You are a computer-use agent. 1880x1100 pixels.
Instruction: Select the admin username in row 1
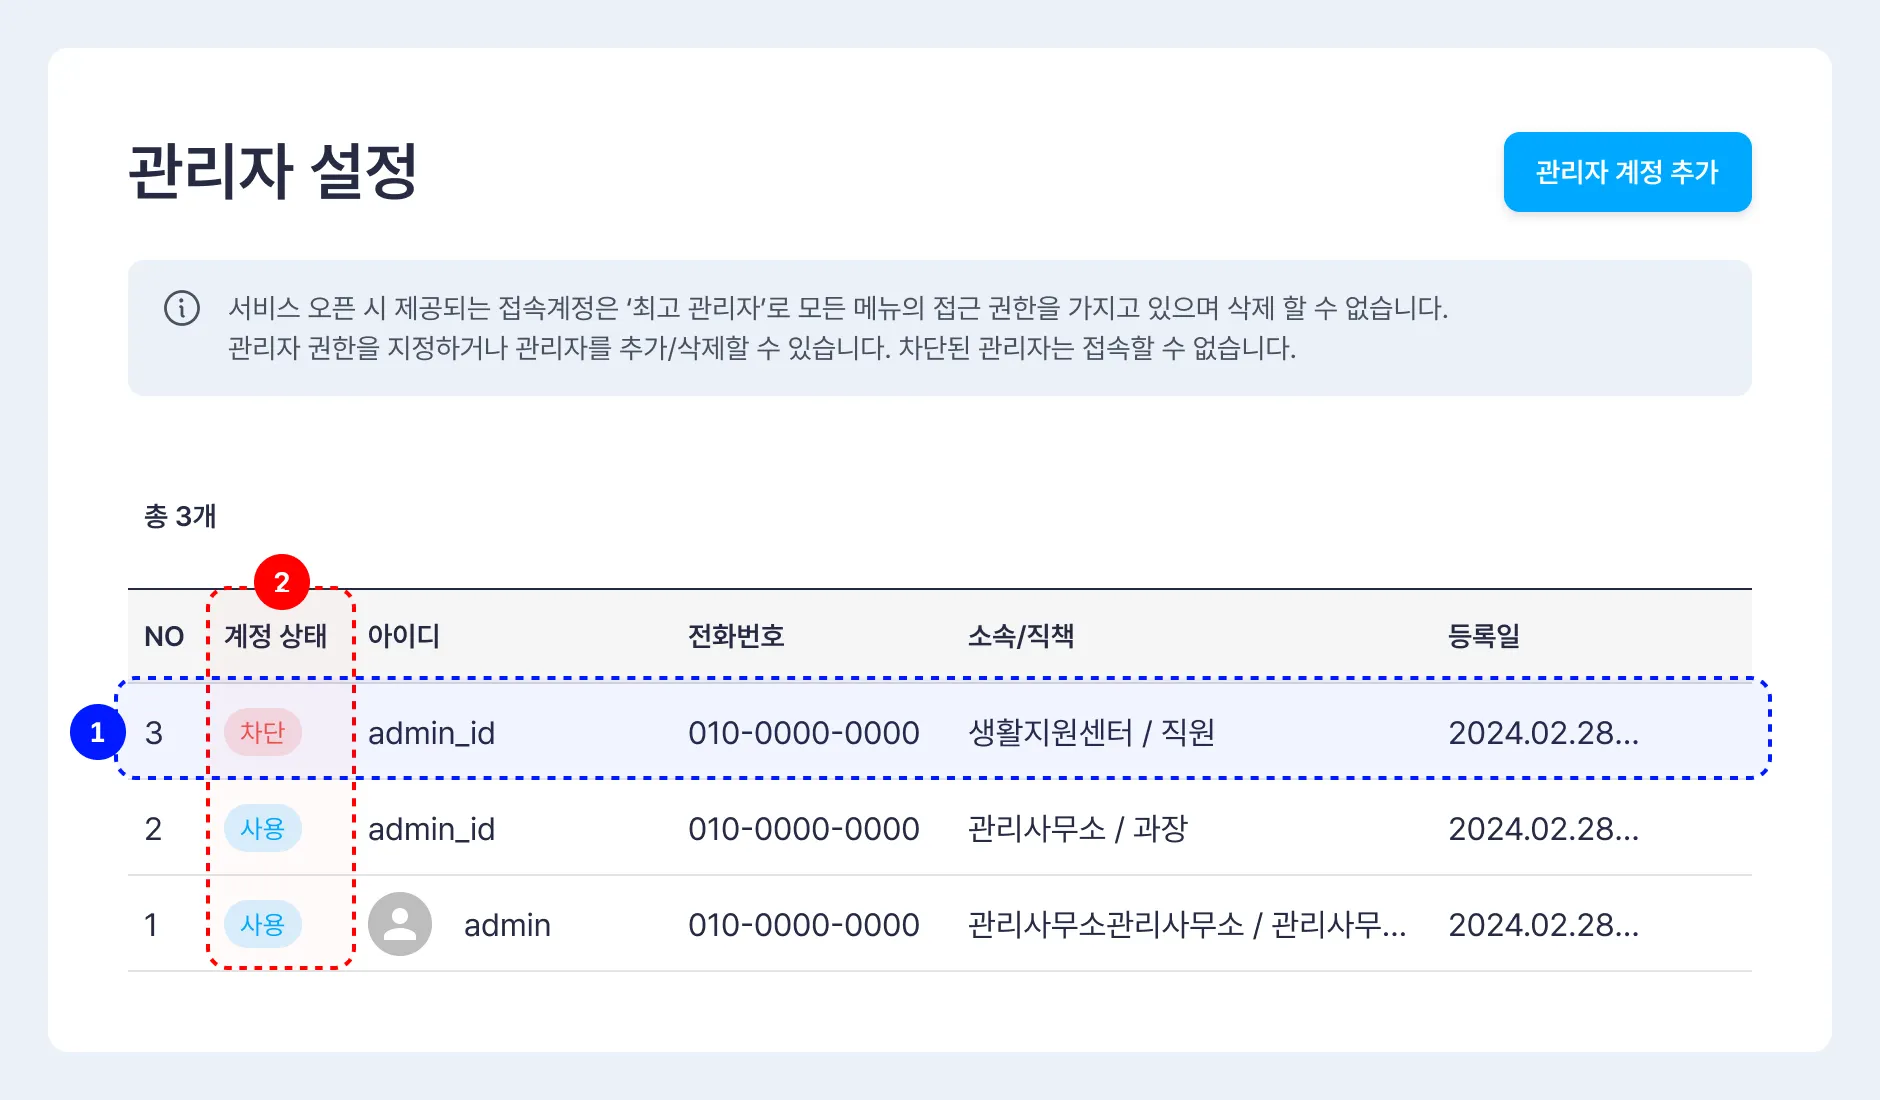click(507, 925)
